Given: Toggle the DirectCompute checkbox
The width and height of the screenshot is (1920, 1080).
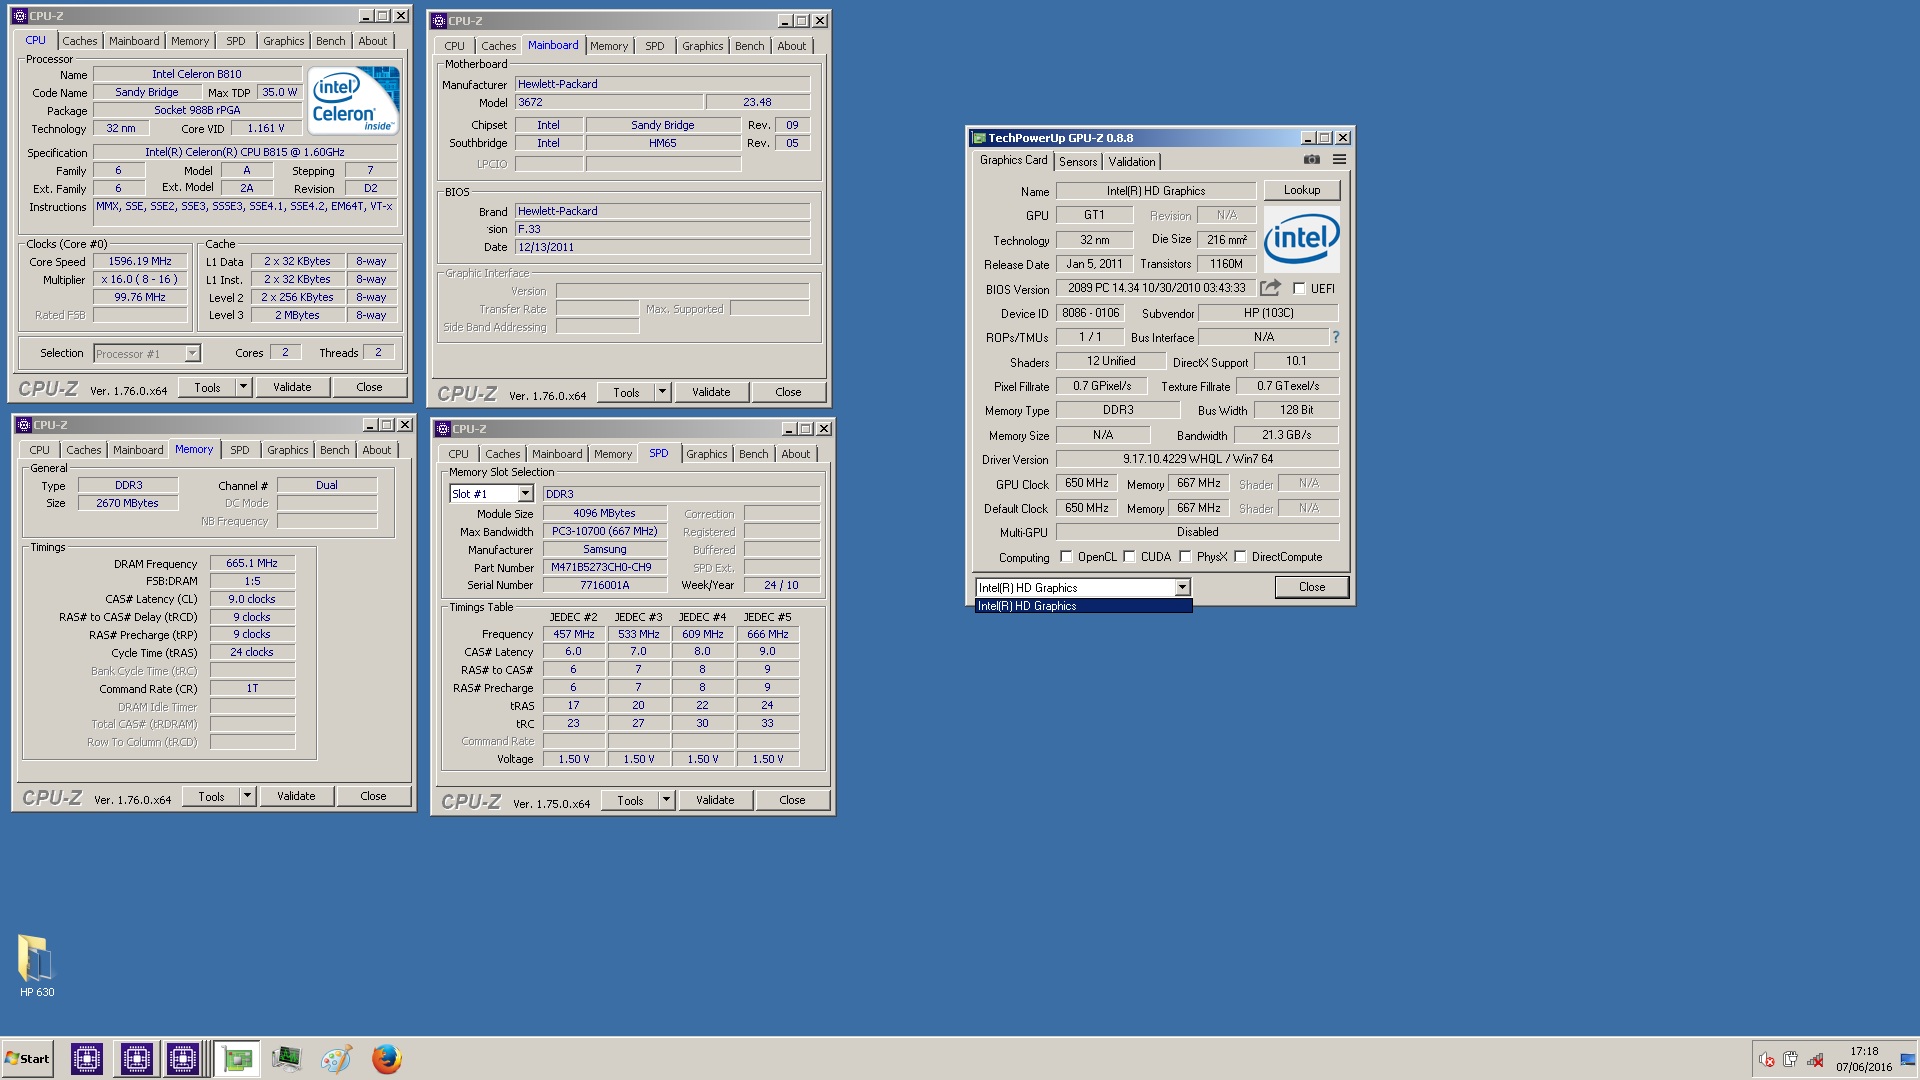Looking at the screenshot, I should click(x=1240, y=557).
